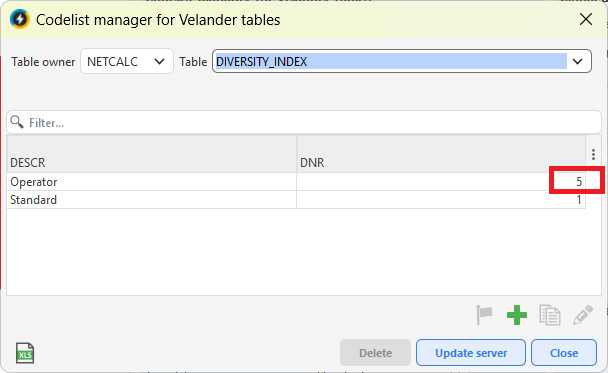Open the Table owner NETCALC dropdown
Viewport: 608px width, 373px height.
click(x=127, y=61)
